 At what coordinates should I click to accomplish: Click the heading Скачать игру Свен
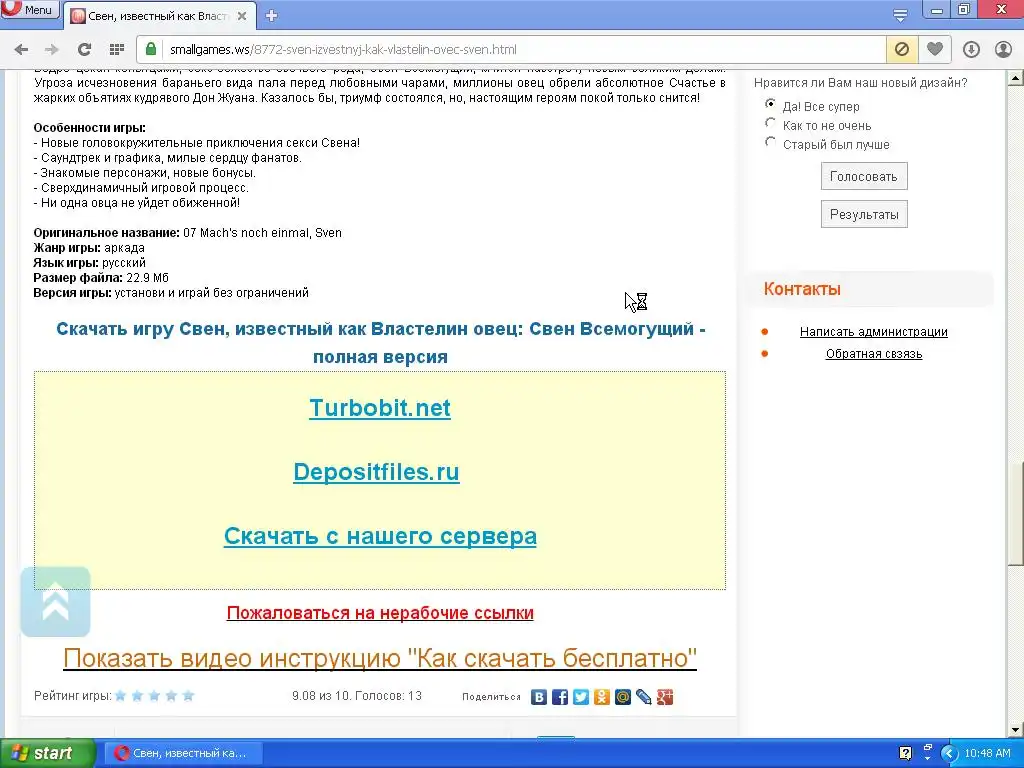tap(380, 343)
